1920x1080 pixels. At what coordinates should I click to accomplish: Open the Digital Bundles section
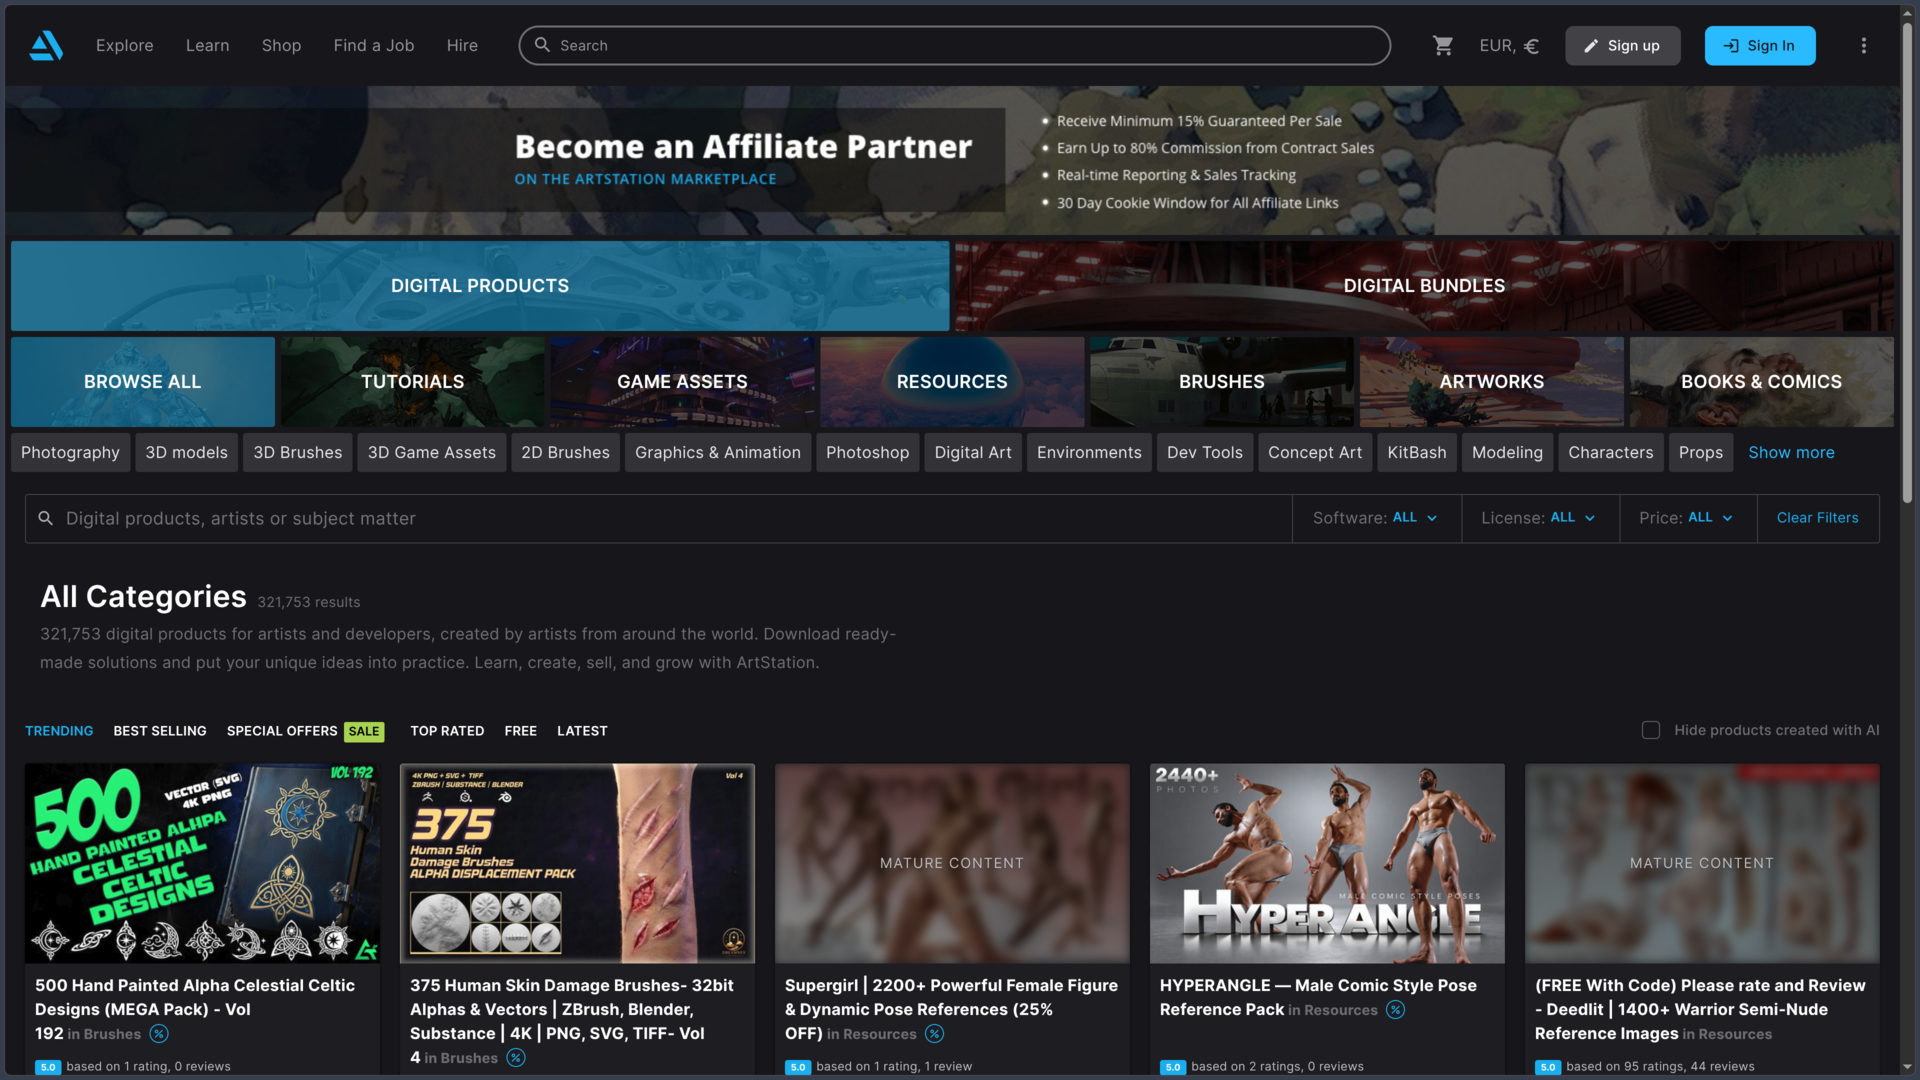[x=1424, y=286]
